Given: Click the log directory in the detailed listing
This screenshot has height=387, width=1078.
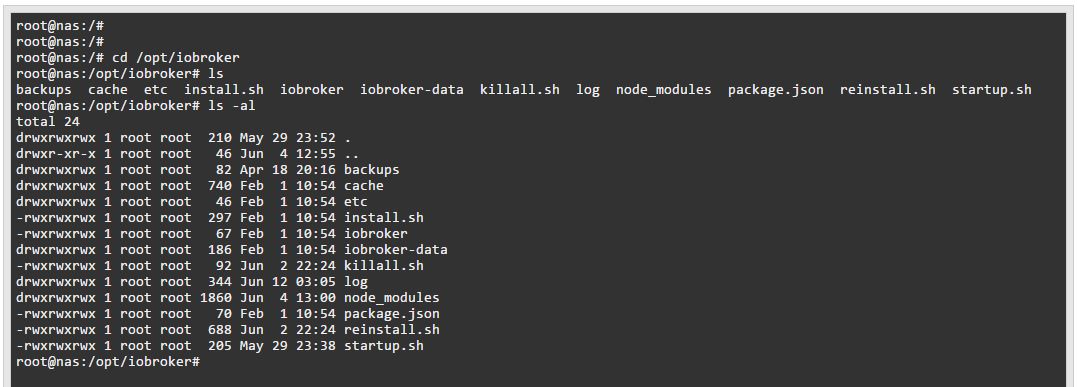Looking at the screenshot, I should [x=355, y=282].
